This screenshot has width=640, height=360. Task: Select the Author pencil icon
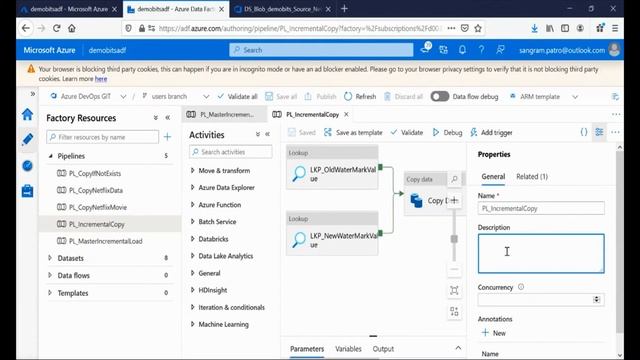point(27,140)
